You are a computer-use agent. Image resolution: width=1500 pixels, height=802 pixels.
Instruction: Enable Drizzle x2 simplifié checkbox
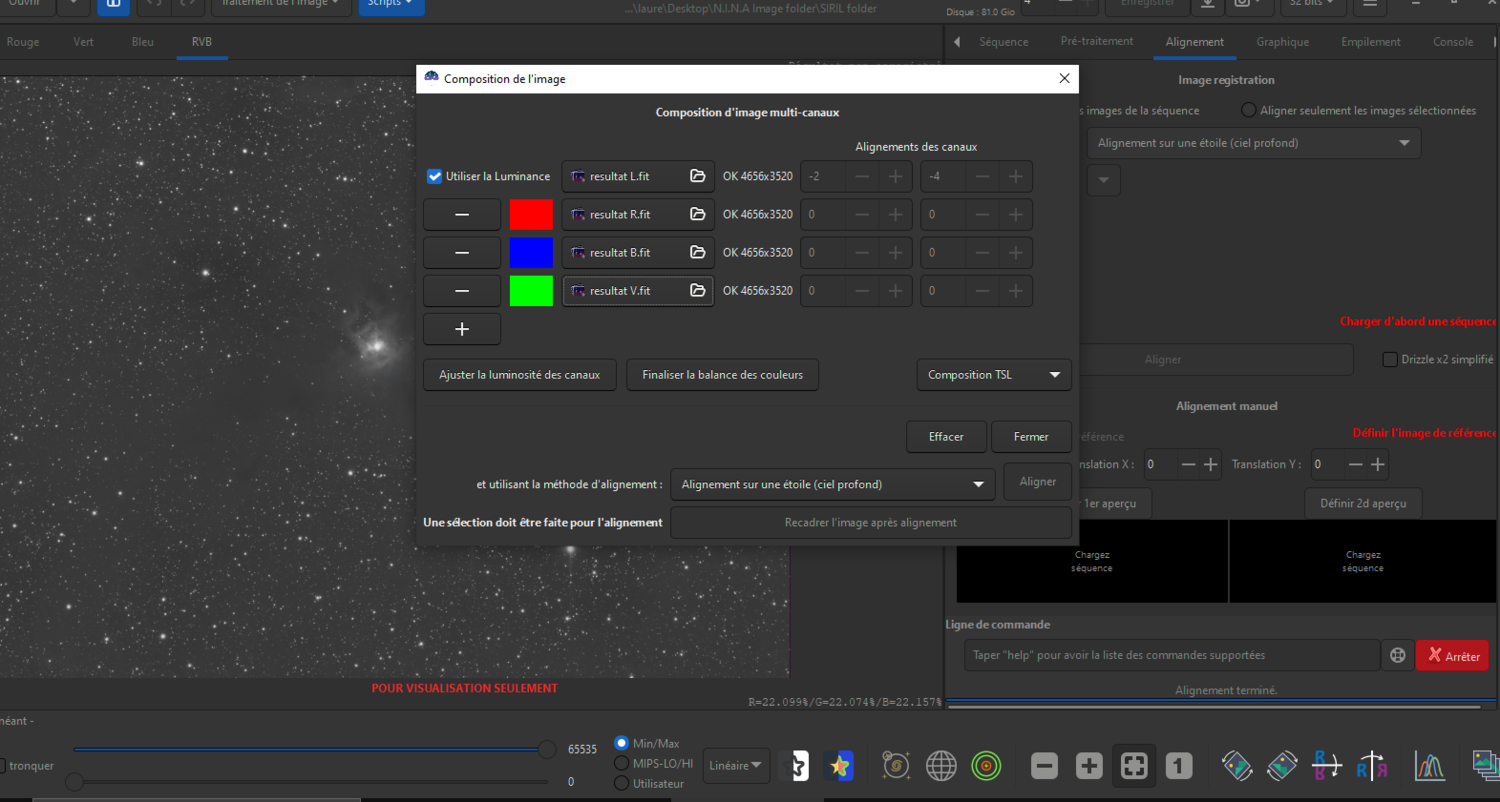[x=1390, y=359]
